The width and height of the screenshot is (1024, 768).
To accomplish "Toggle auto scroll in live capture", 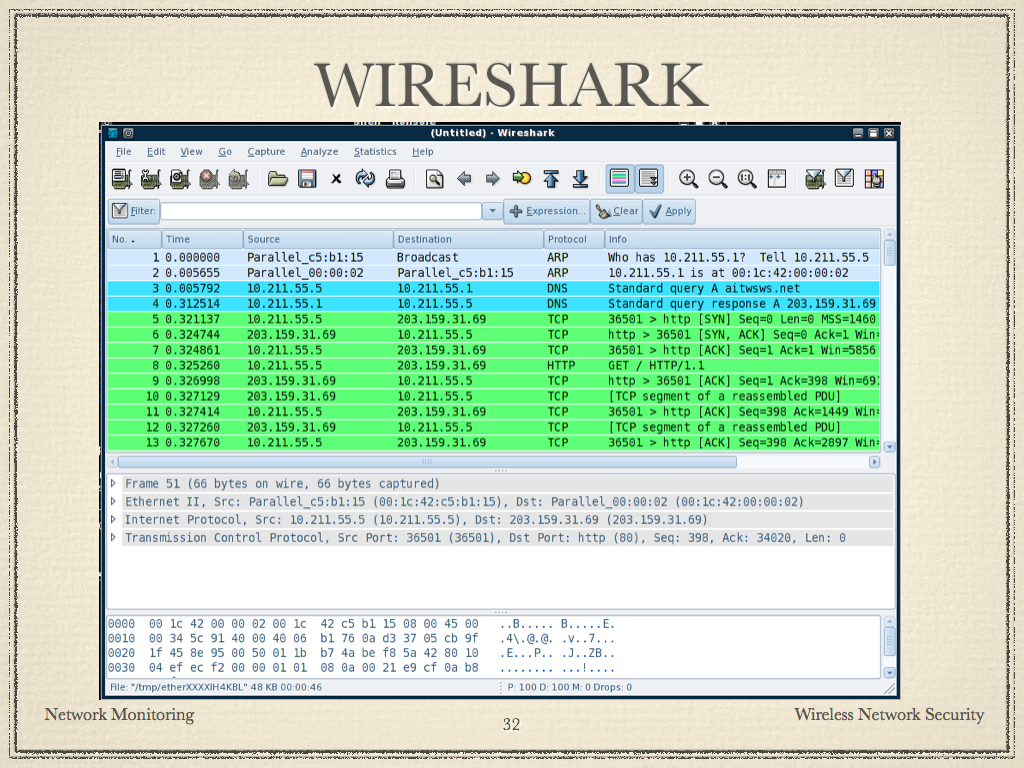I will tap(649, 179).
